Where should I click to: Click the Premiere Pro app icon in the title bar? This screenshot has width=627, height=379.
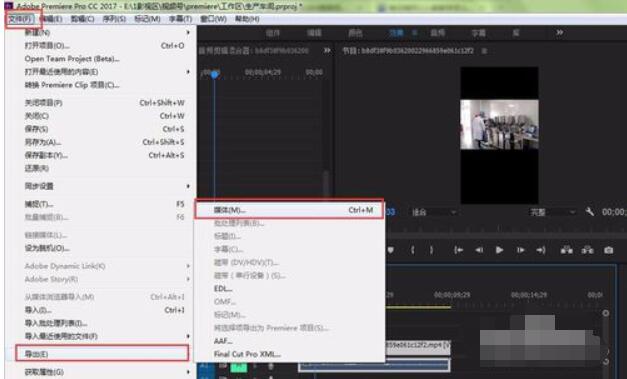pyautogui.click(x=8, y=6)
